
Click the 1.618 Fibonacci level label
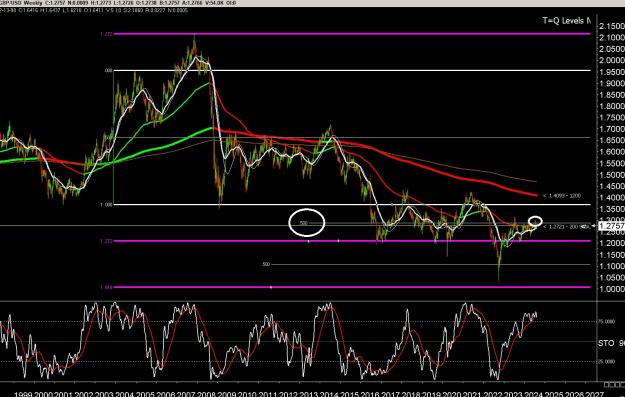pos(106,287)
